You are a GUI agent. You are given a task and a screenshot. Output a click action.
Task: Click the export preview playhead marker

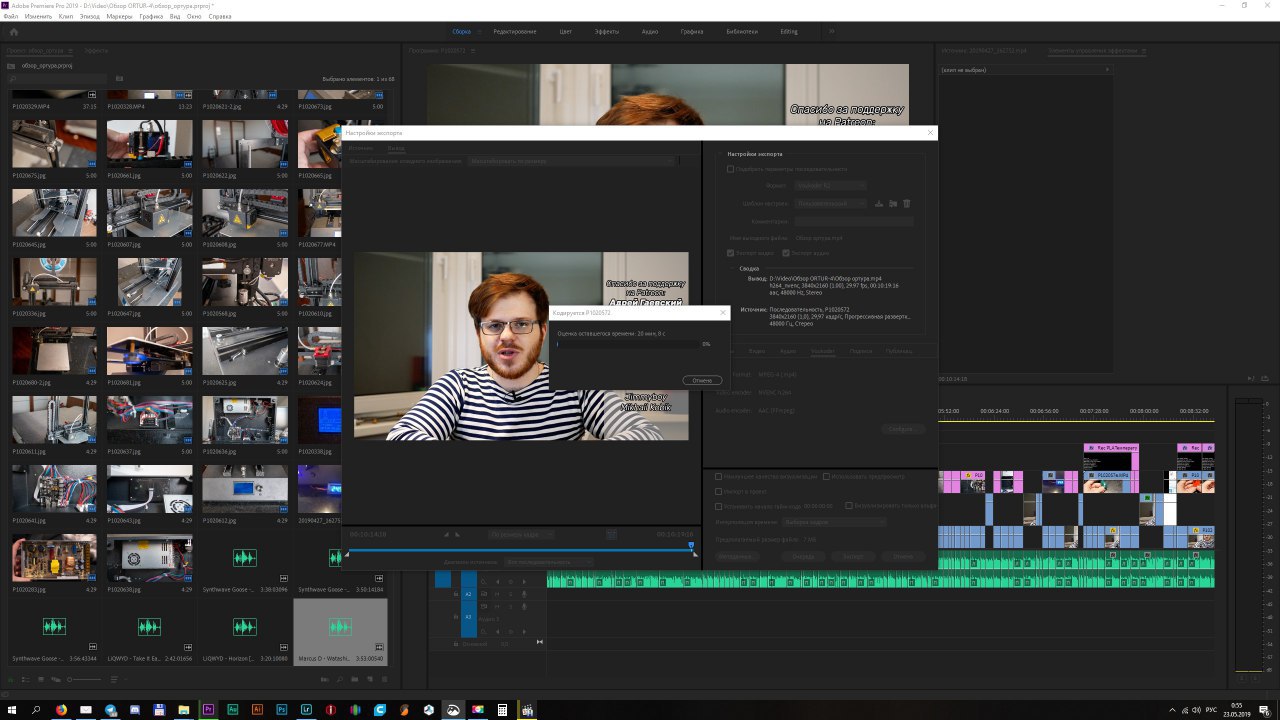click(x=691, y=545)
